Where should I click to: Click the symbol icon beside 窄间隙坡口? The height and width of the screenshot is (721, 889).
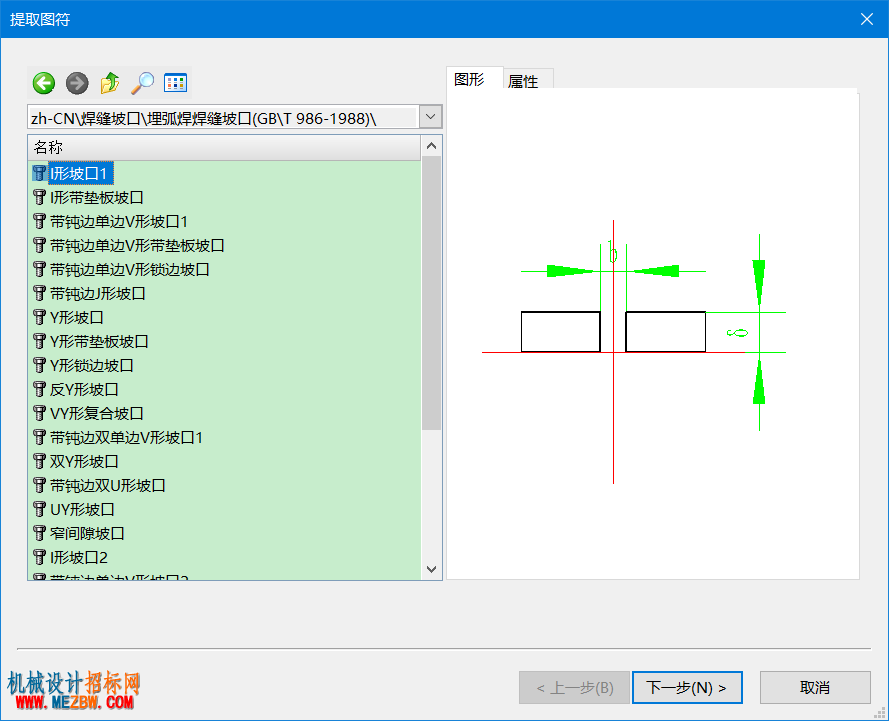(x=39, y=533)
